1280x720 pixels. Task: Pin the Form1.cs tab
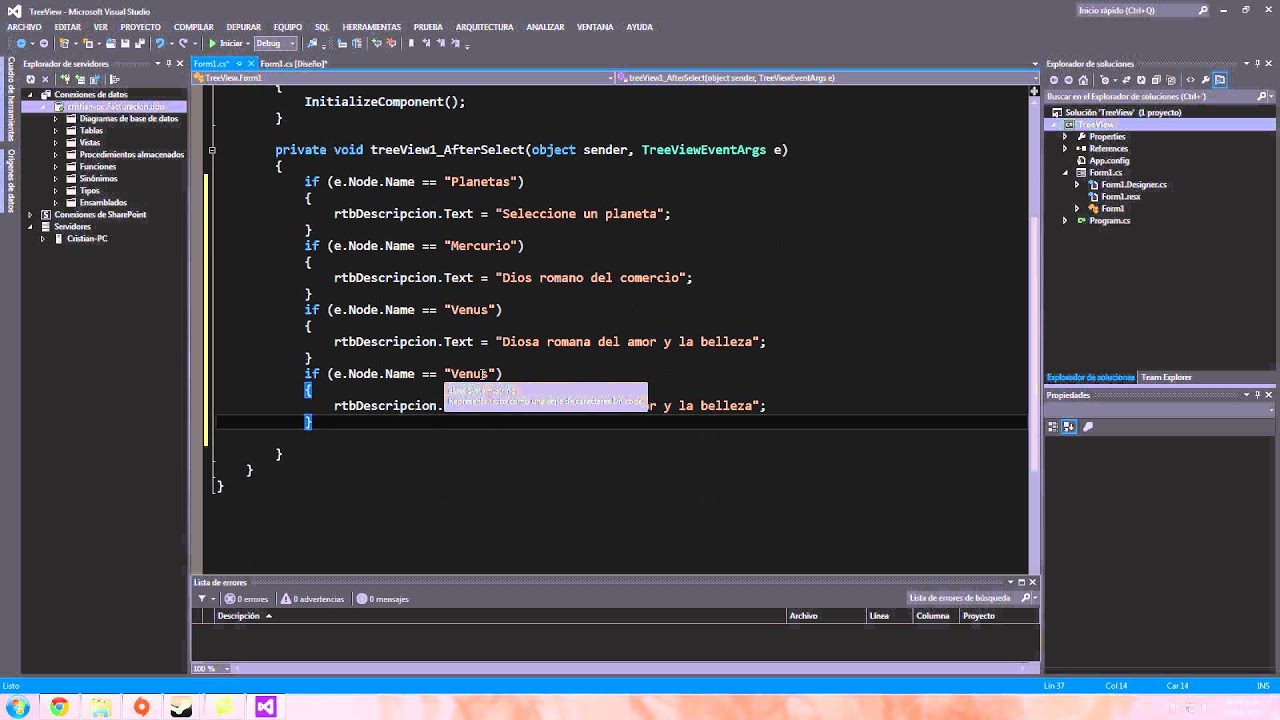point(237,64)
